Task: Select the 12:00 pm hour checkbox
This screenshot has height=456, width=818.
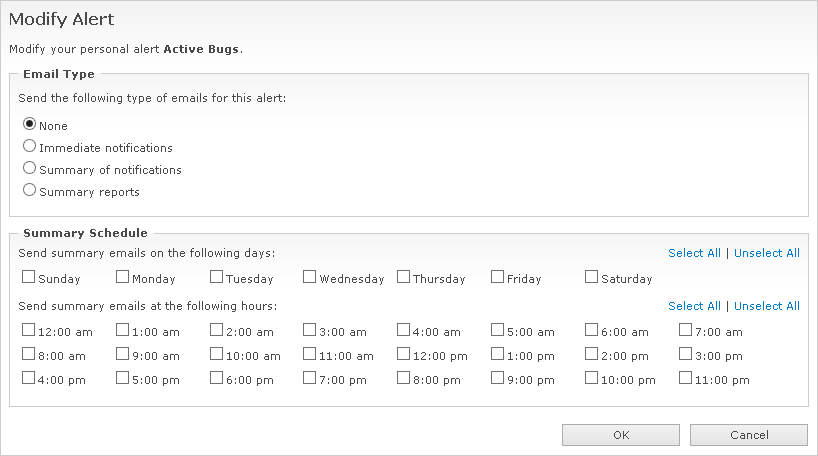Action: click(404, 355)
